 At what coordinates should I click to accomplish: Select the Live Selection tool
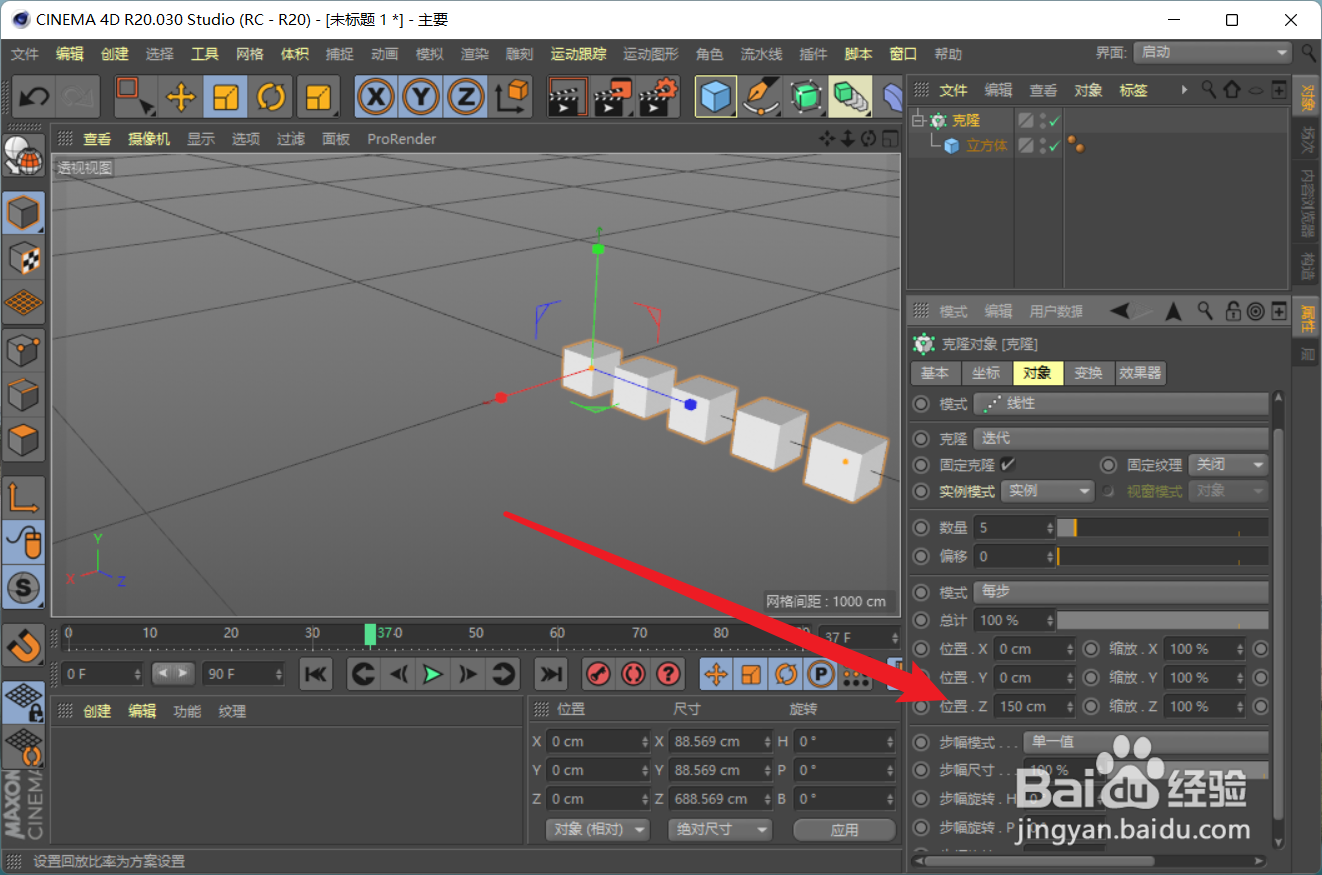coord(133,97)
